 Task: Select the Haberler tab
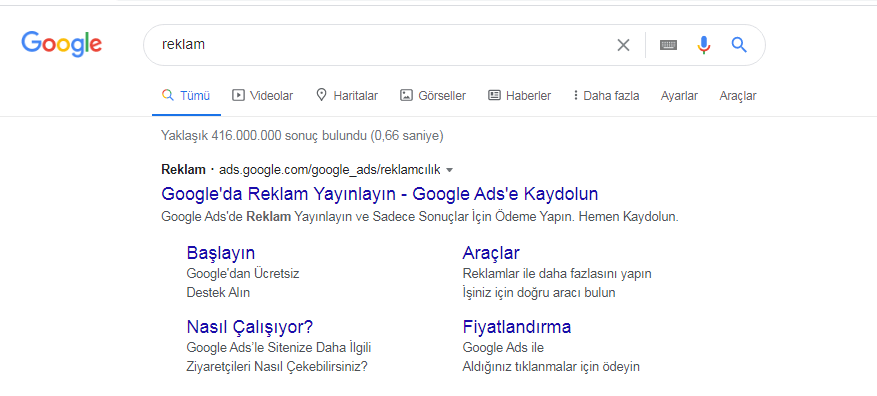point(520,96)
